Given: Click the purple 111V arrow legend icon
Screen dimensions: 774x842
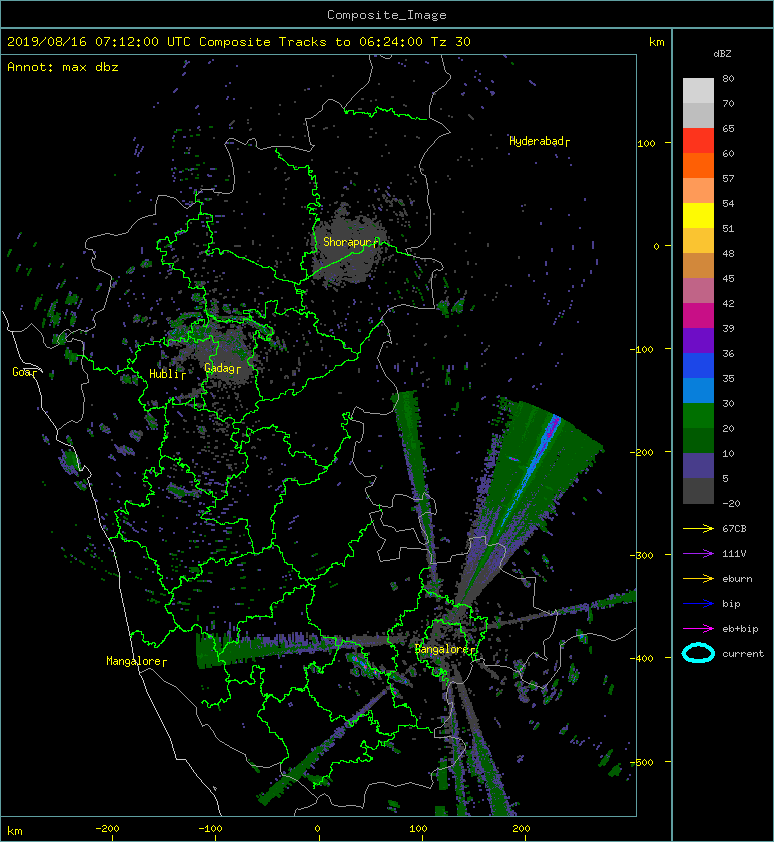Looking at the screenshot, I should (698, 554).
